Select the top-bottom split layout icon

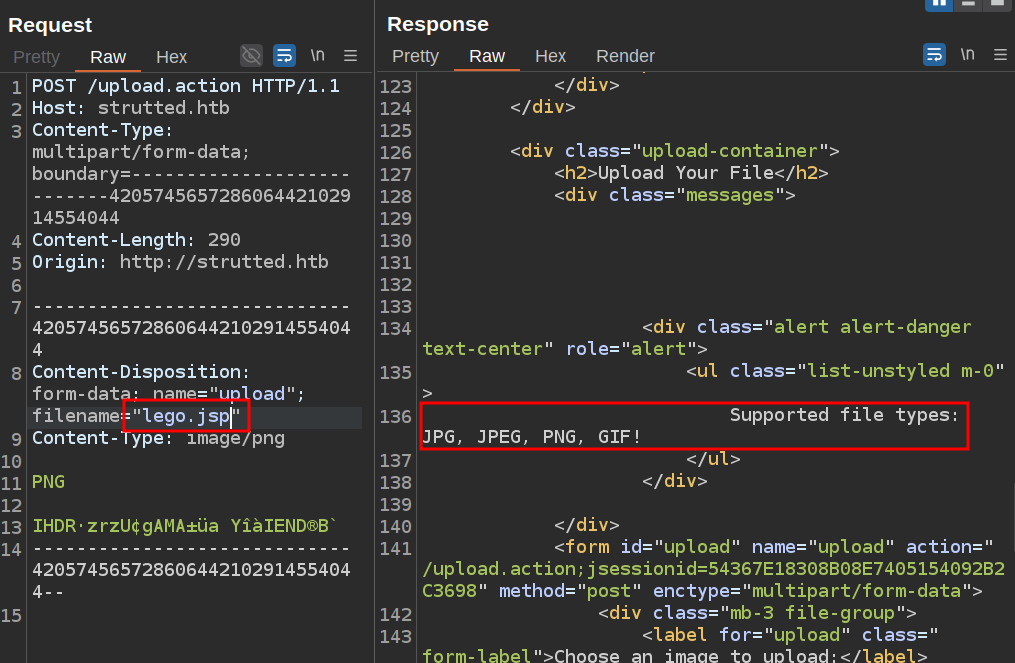(968, 3)
